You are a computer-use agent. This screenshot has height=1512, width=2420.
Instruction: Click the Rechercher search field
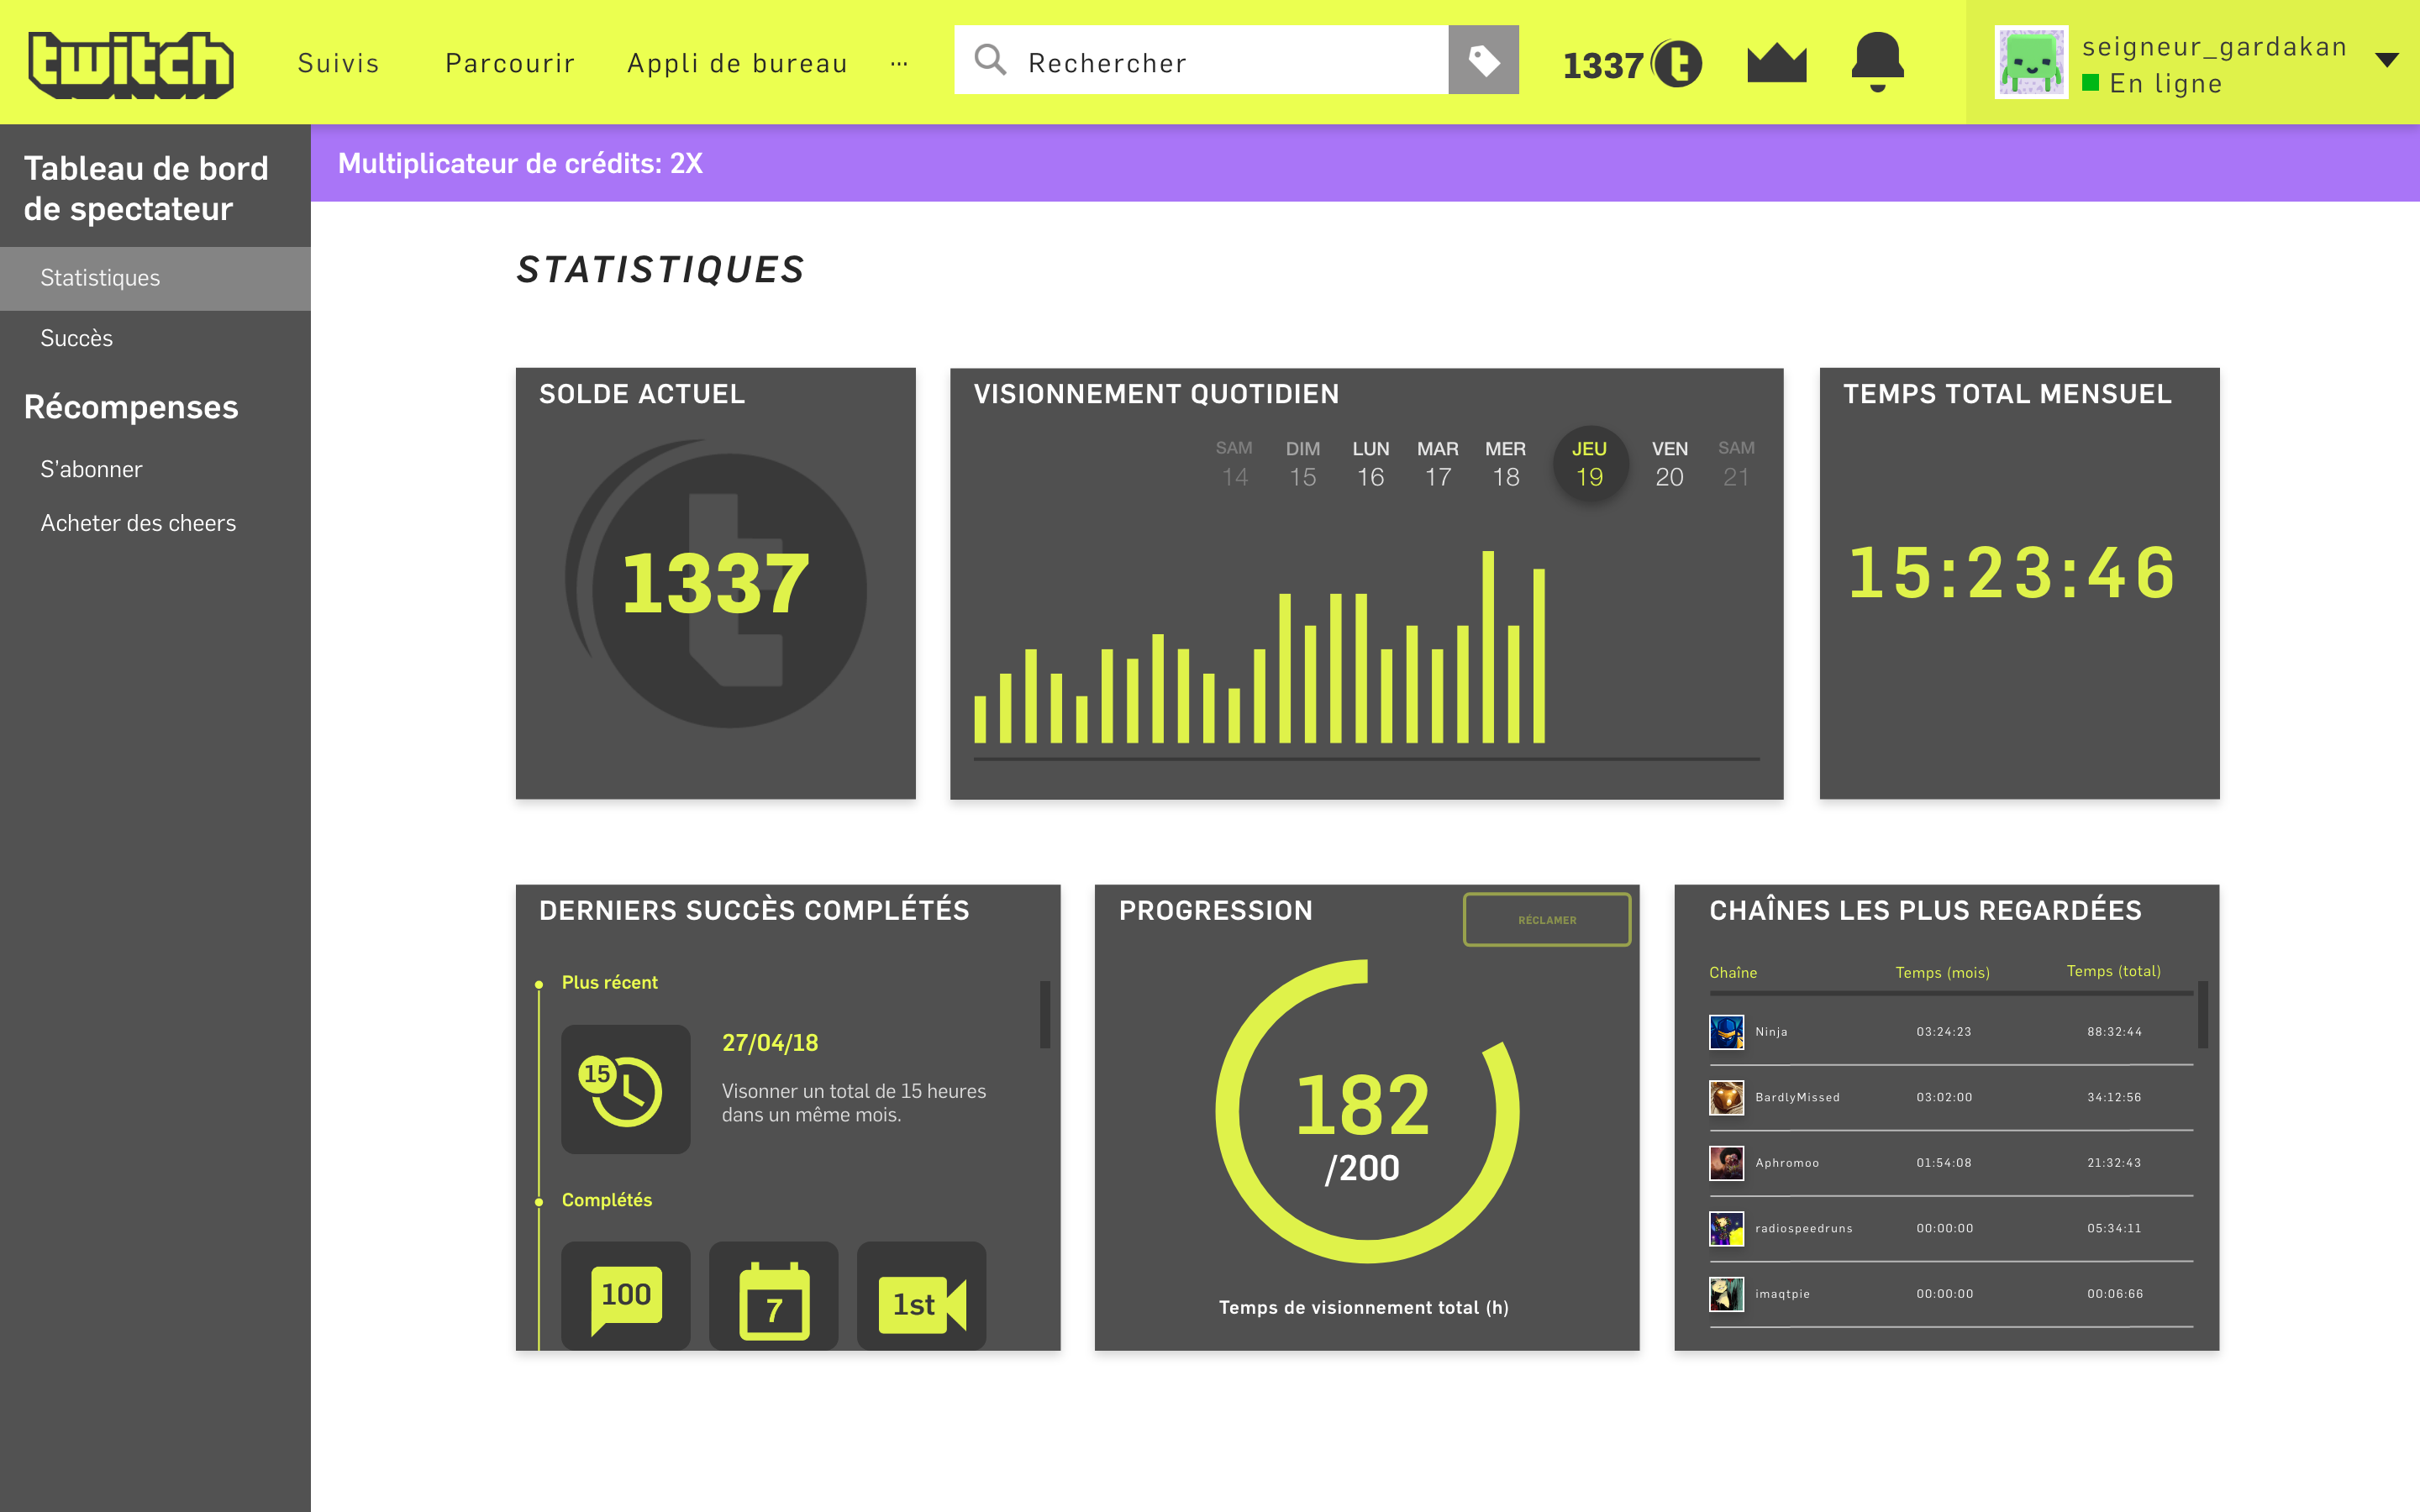click(x=1201, y=60)
